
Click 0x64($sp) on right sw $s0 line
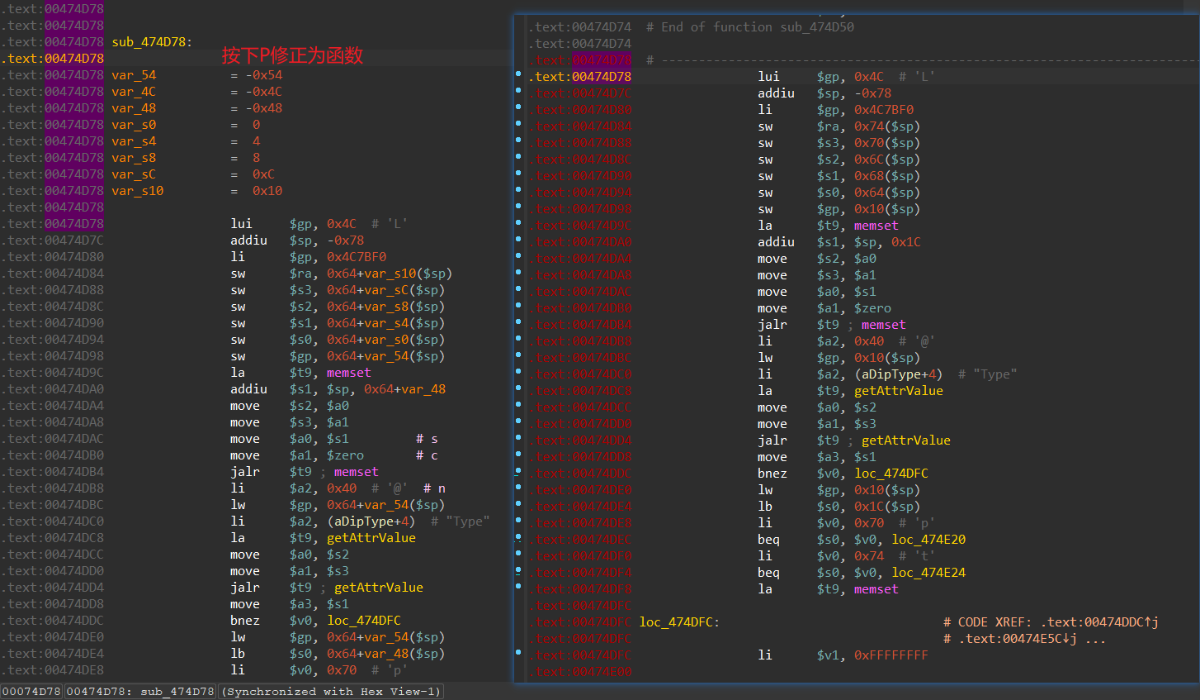[887, 192]
